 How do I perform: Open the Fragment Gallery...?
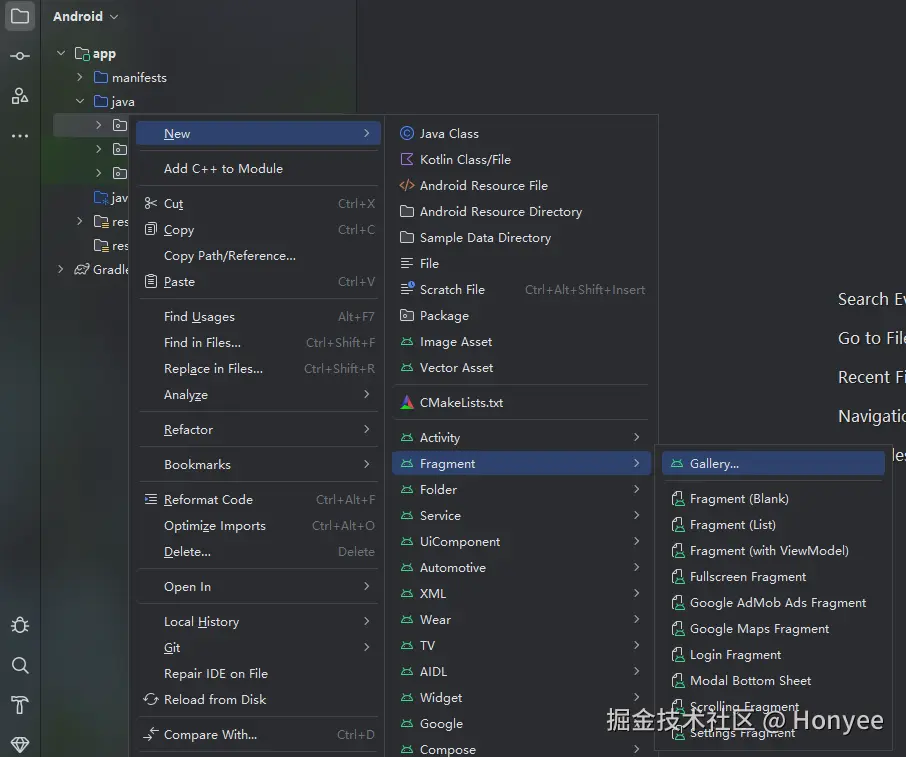[x=773, y=463]
